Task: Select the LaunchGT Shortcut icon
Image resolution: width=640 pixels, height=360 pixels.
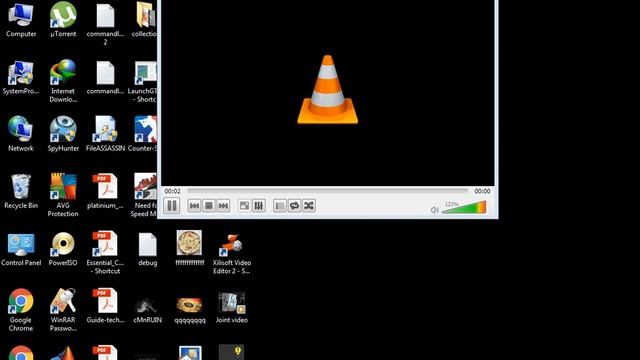Action: (142, 82)
